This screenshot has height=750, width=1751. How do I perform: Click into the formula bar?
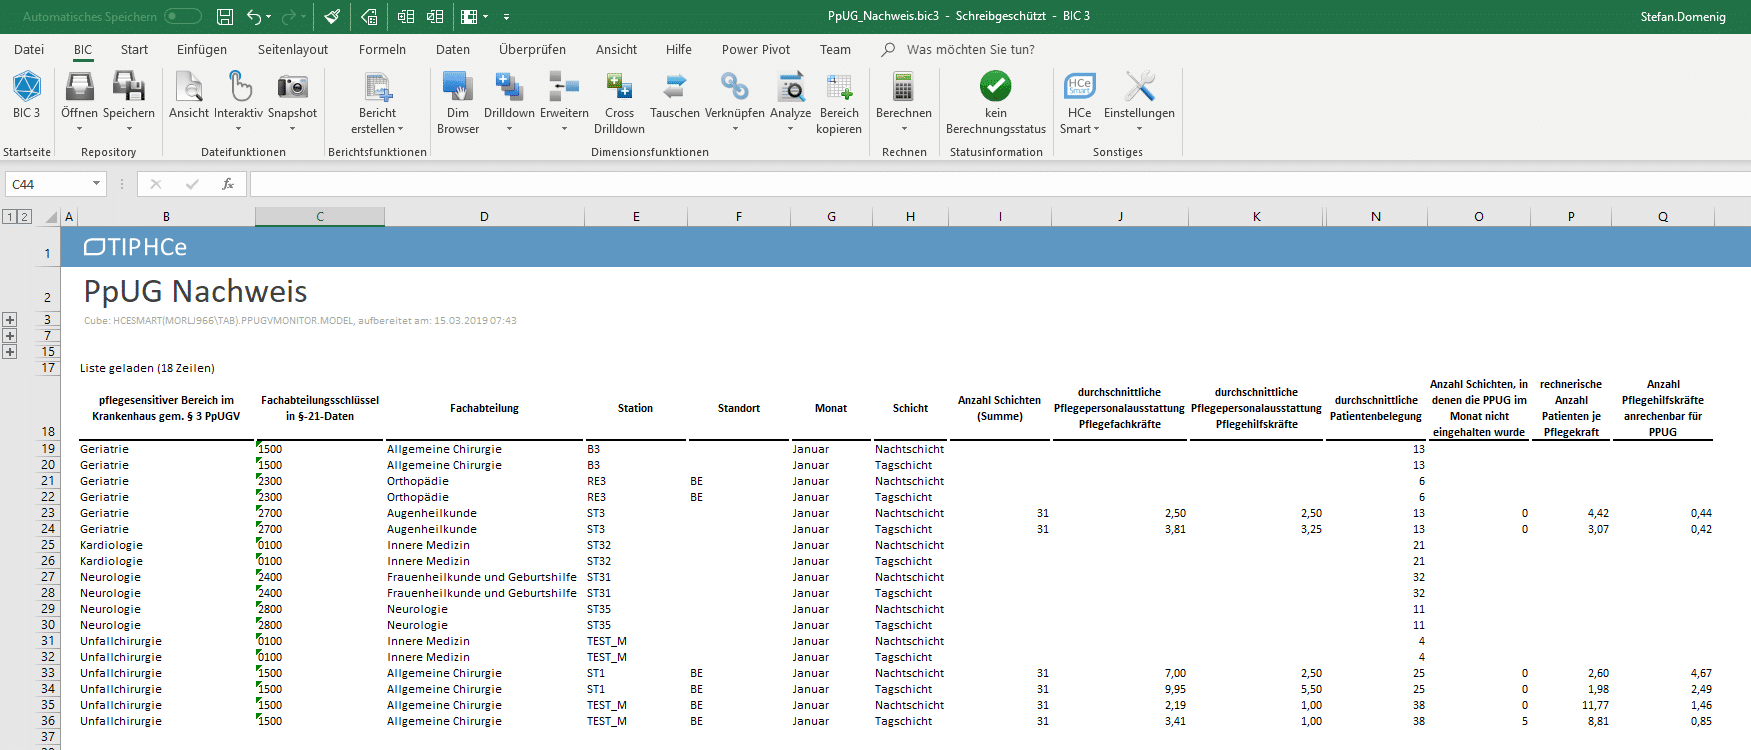tap(998, 184)
